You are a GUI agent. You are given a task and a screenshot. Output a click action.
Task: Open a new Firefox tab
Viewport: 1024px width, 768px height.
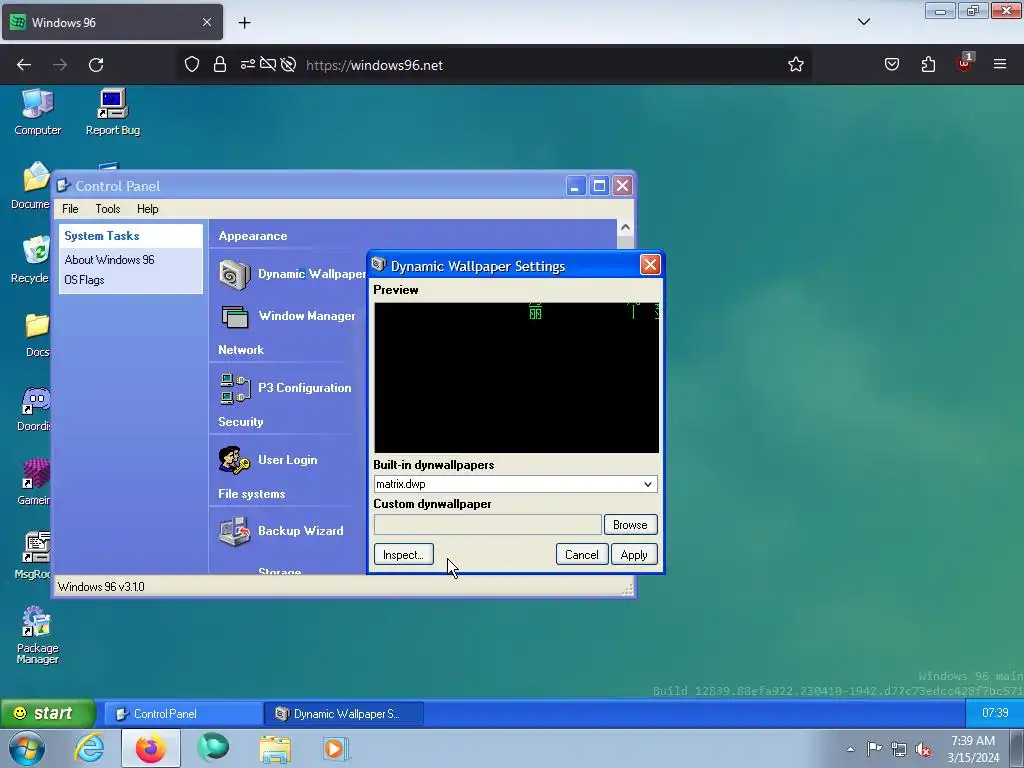click(244, 23)
